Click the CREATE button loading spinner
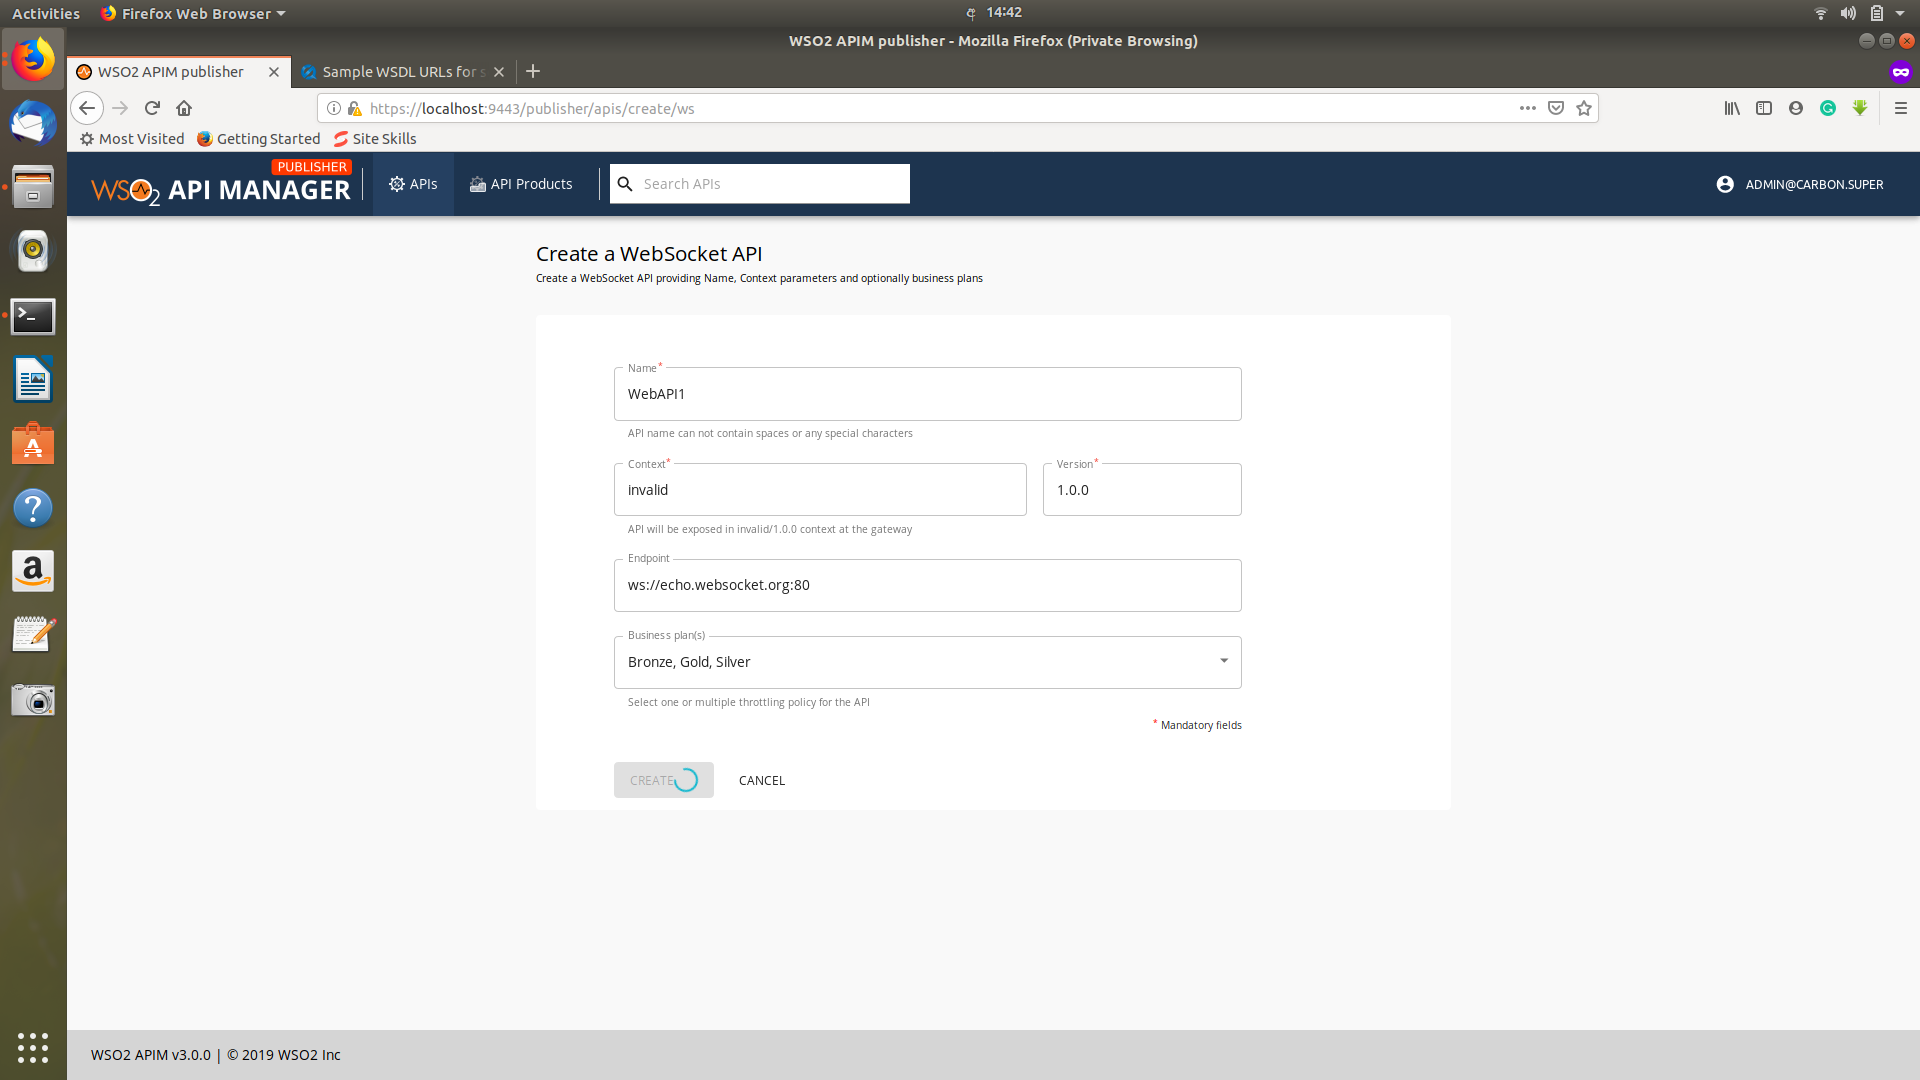The height and width of the screenshot is (1080, 1920). pyautogui.click(x=687, y=779)
